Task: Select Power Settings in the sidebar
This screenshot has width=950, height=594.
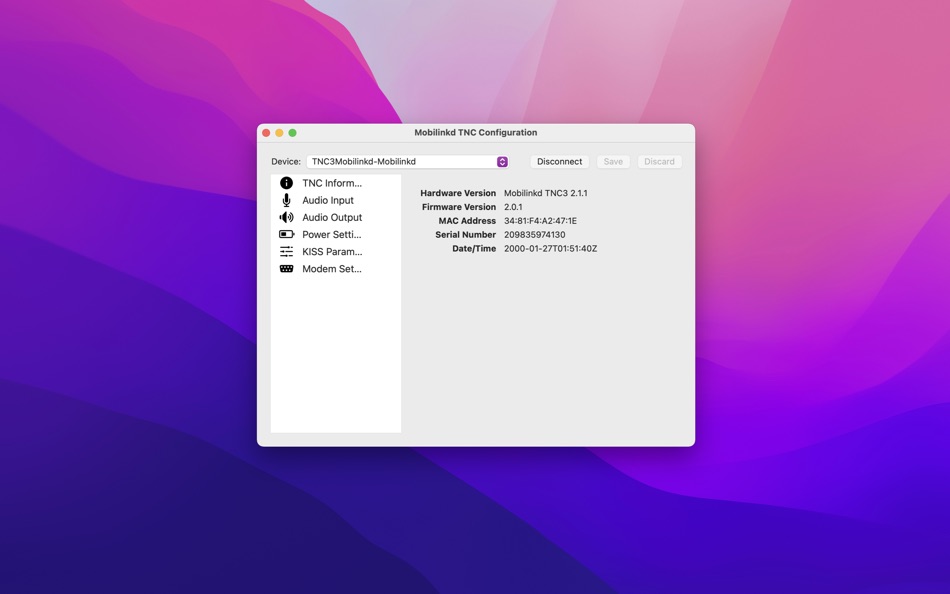Action: click(330, 234)
